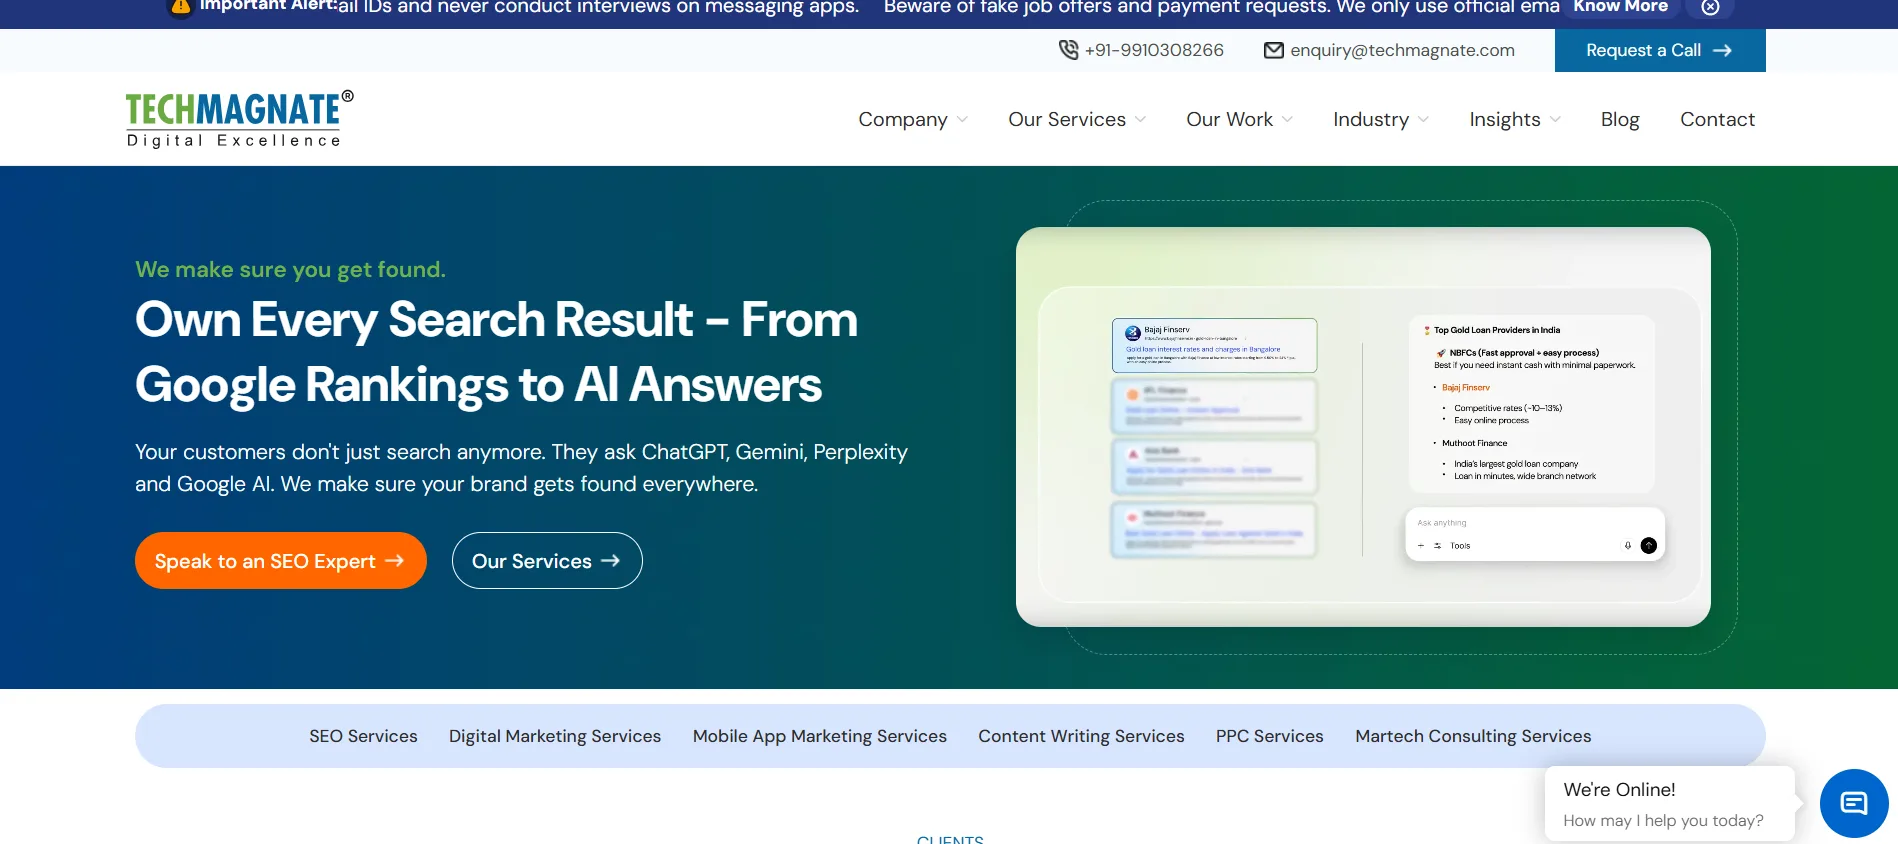
Task: Open Mobile App Marketing Services link
Action: pos(820,736)
